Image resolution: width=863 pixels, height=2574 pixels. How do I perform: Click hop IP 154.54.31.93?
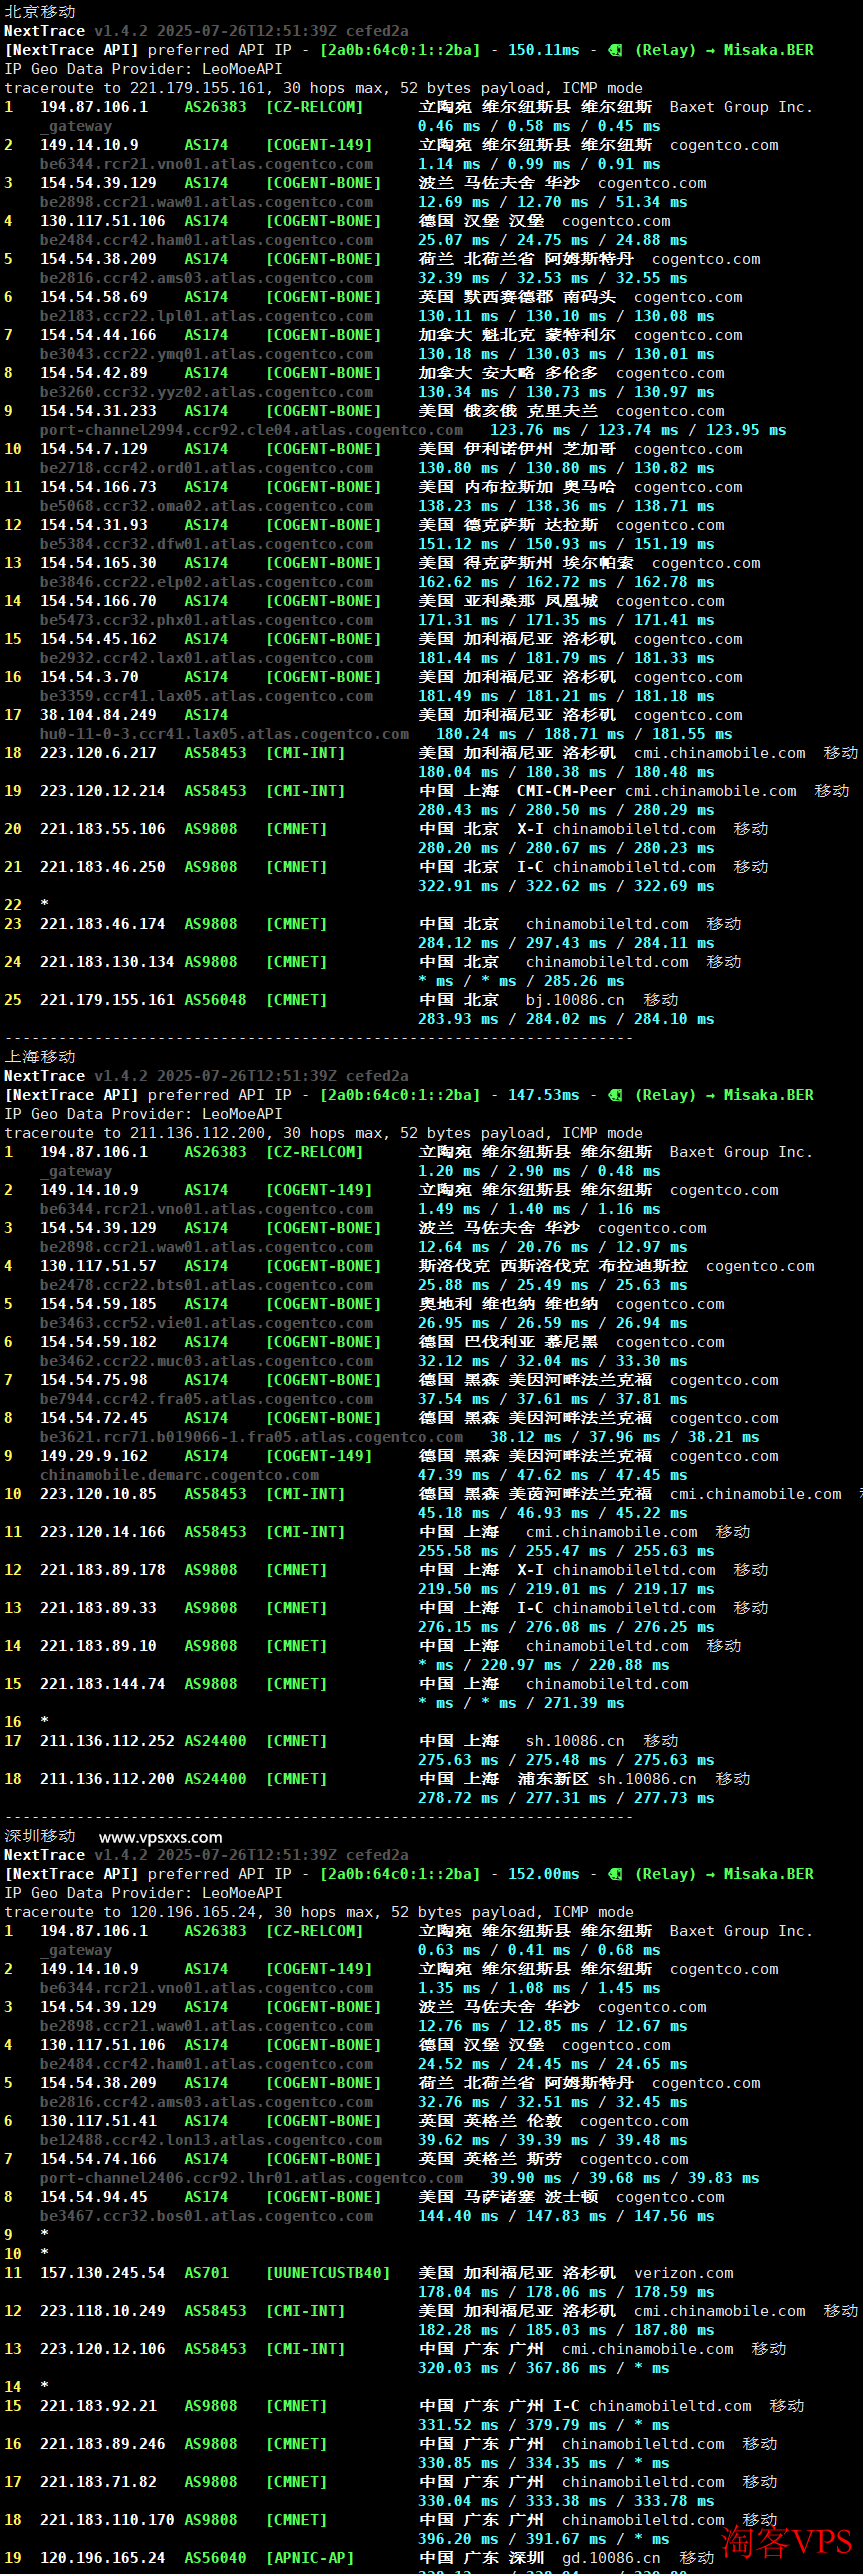coord(93,525)
